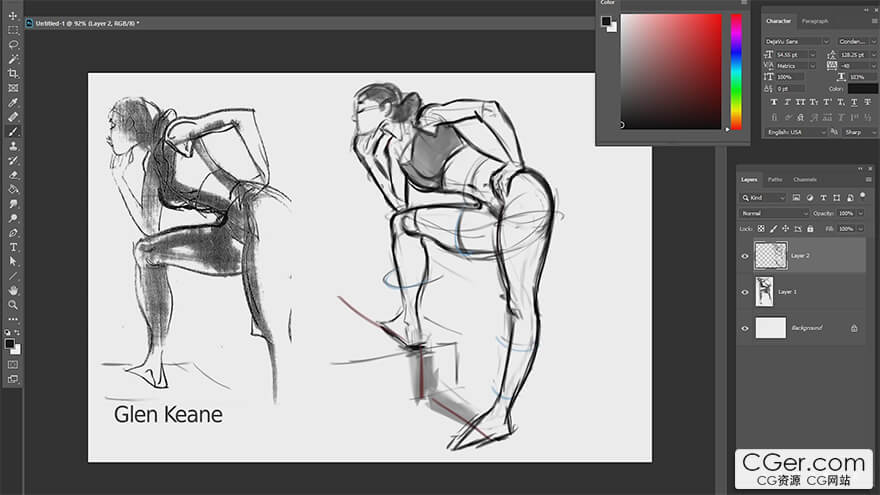
Task: Switch to the Paragraph tab
Action: [814, 21]
